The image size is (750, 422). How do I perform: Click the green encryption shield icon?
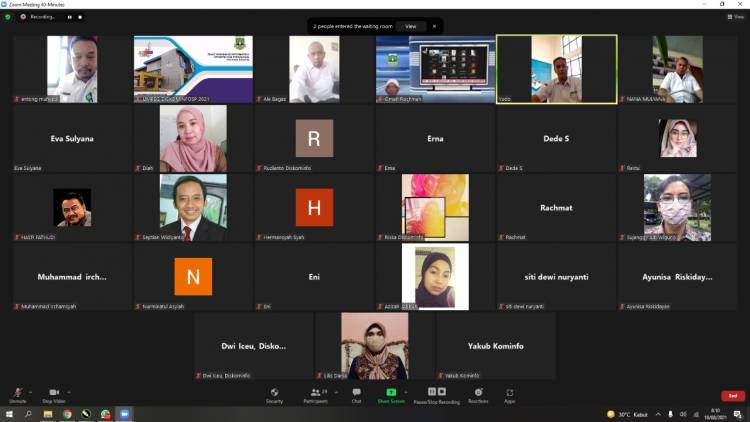click(x=8, y=17)
